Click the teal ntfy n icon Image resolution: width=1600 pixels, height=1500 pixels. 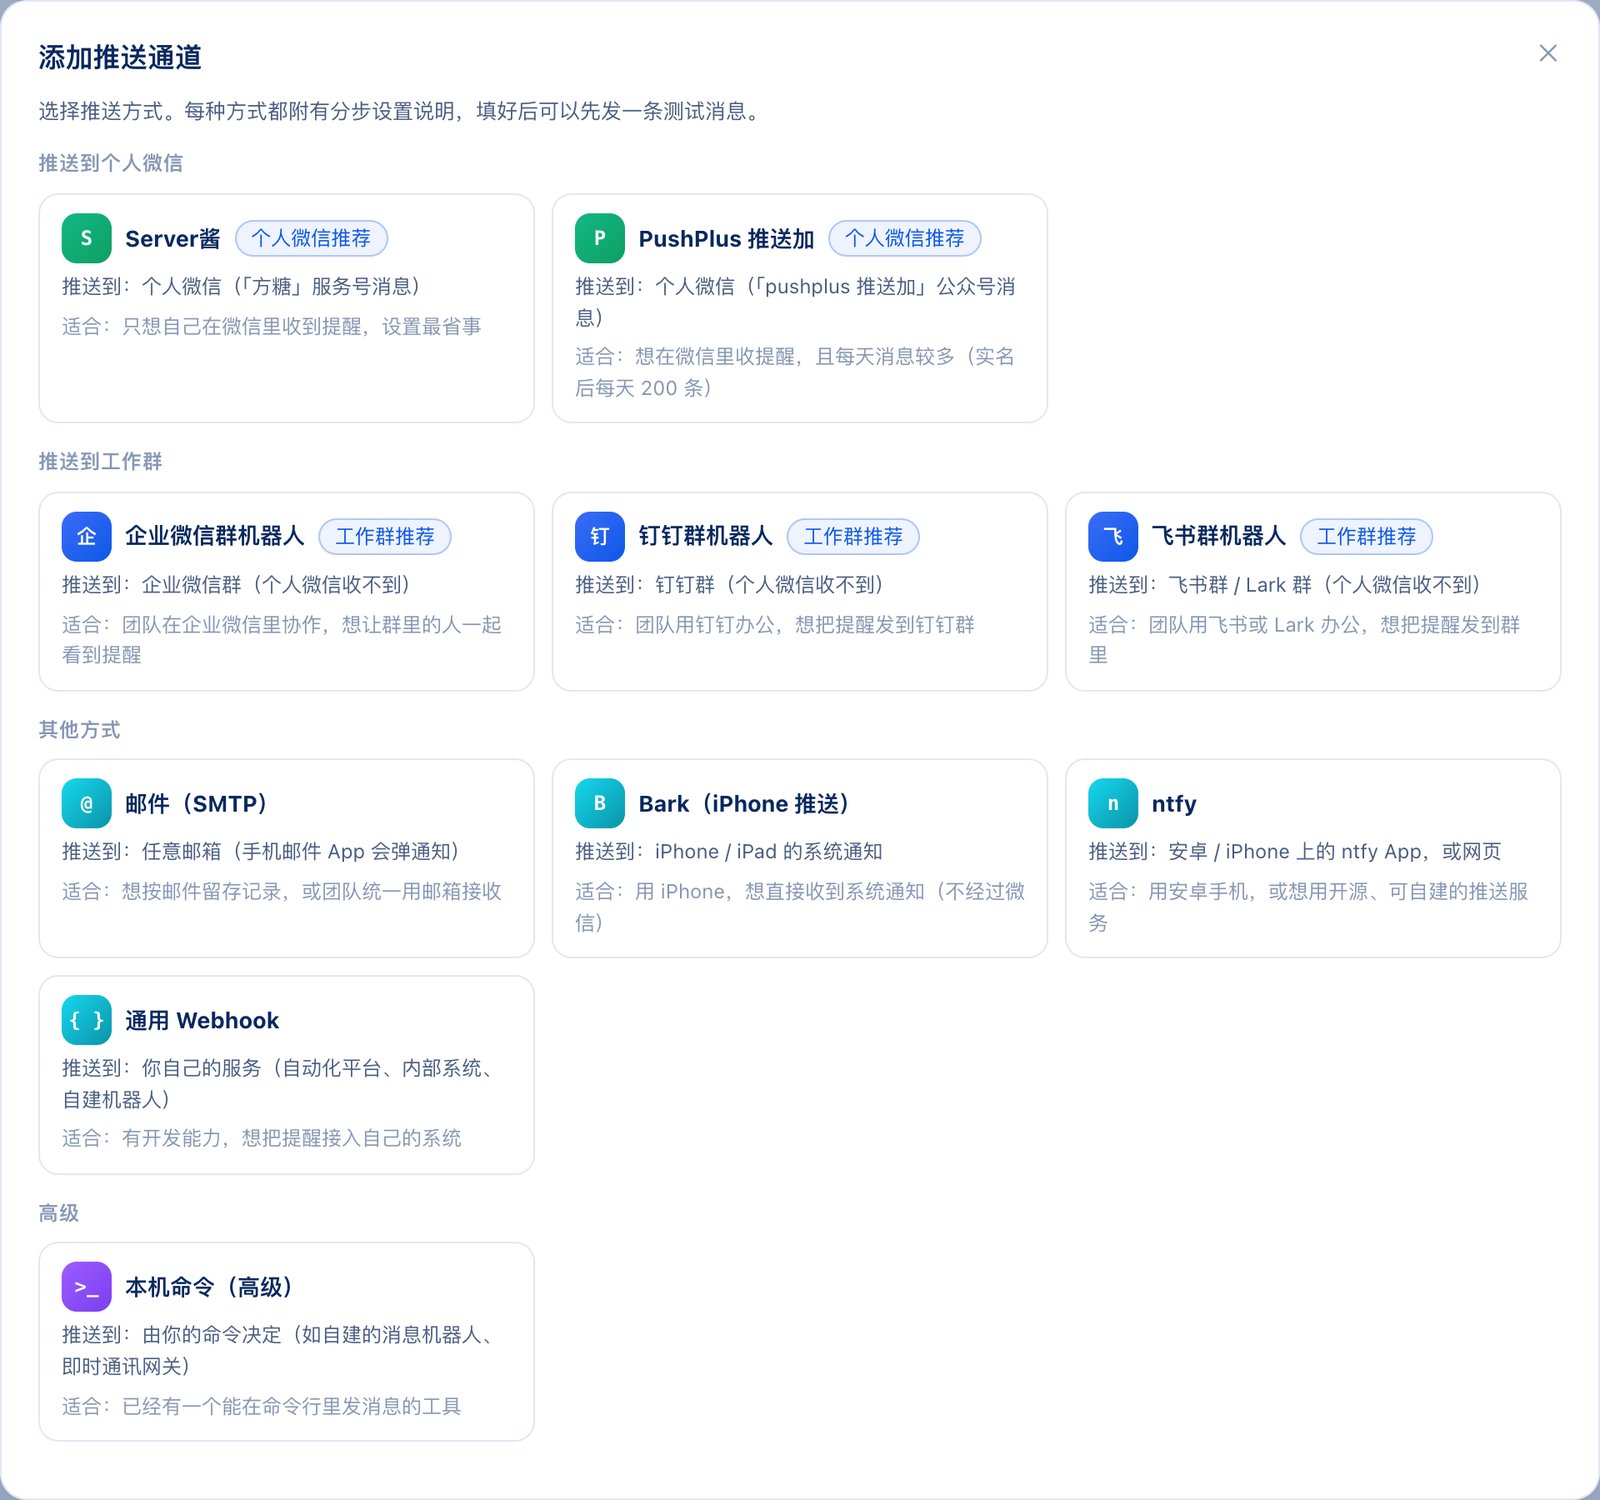coord(1113,803)
